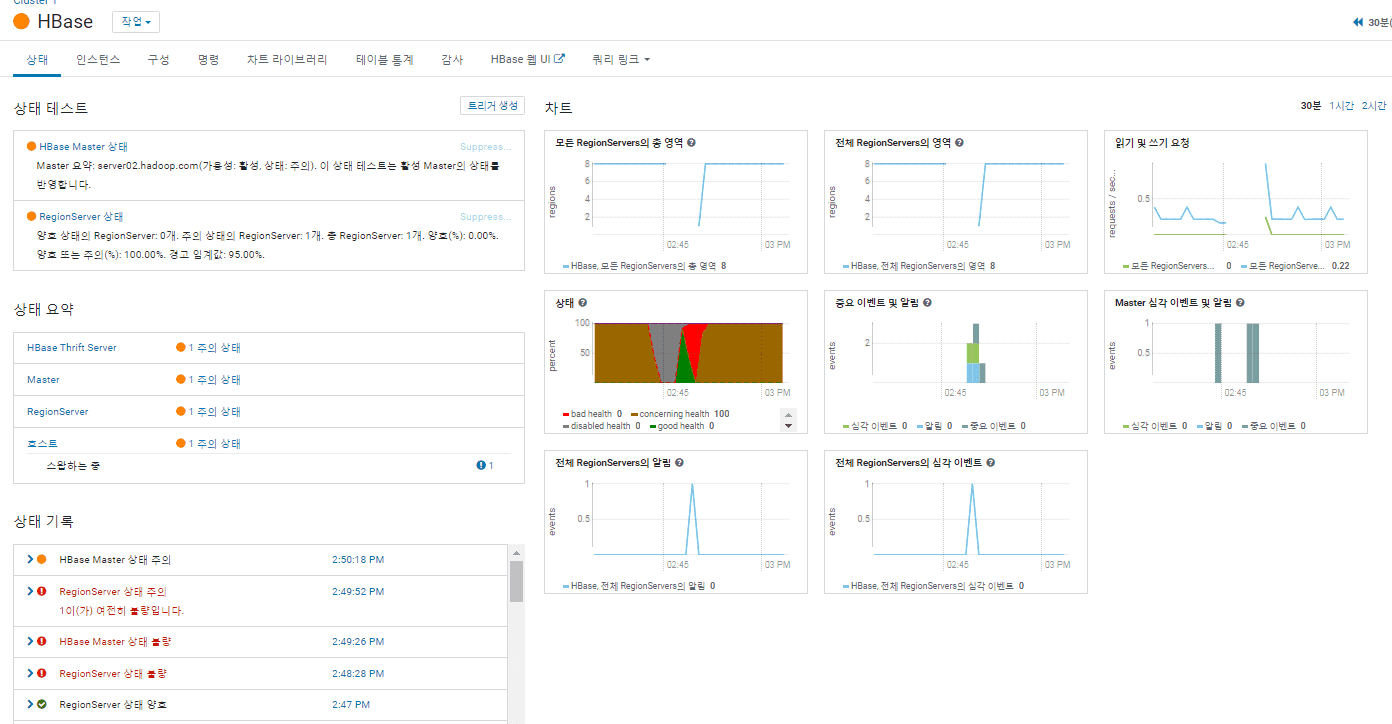Click the 2:50:18 PM history timestamp
Image resolution: width=1392 pixels, height=724 pixels.
click(358, 560)
